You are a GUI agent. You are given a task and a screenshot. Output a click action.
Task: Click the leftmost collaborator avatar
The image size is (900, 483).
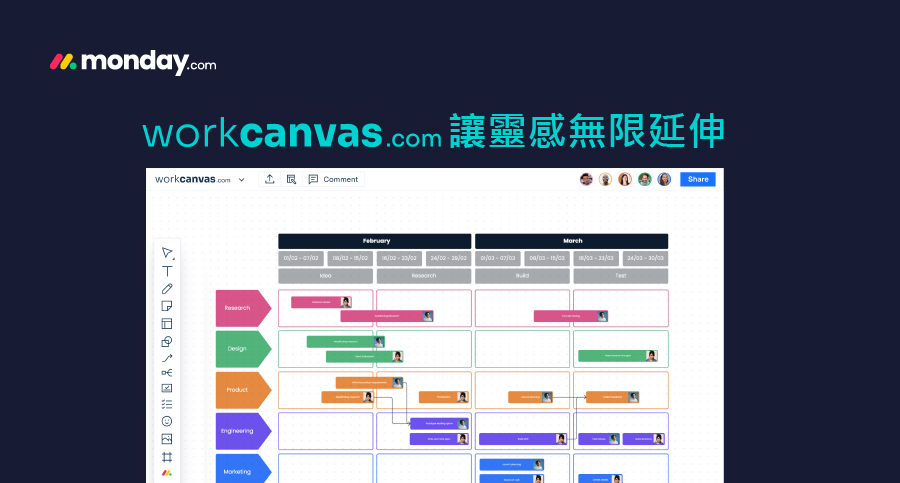pos(586,179)
